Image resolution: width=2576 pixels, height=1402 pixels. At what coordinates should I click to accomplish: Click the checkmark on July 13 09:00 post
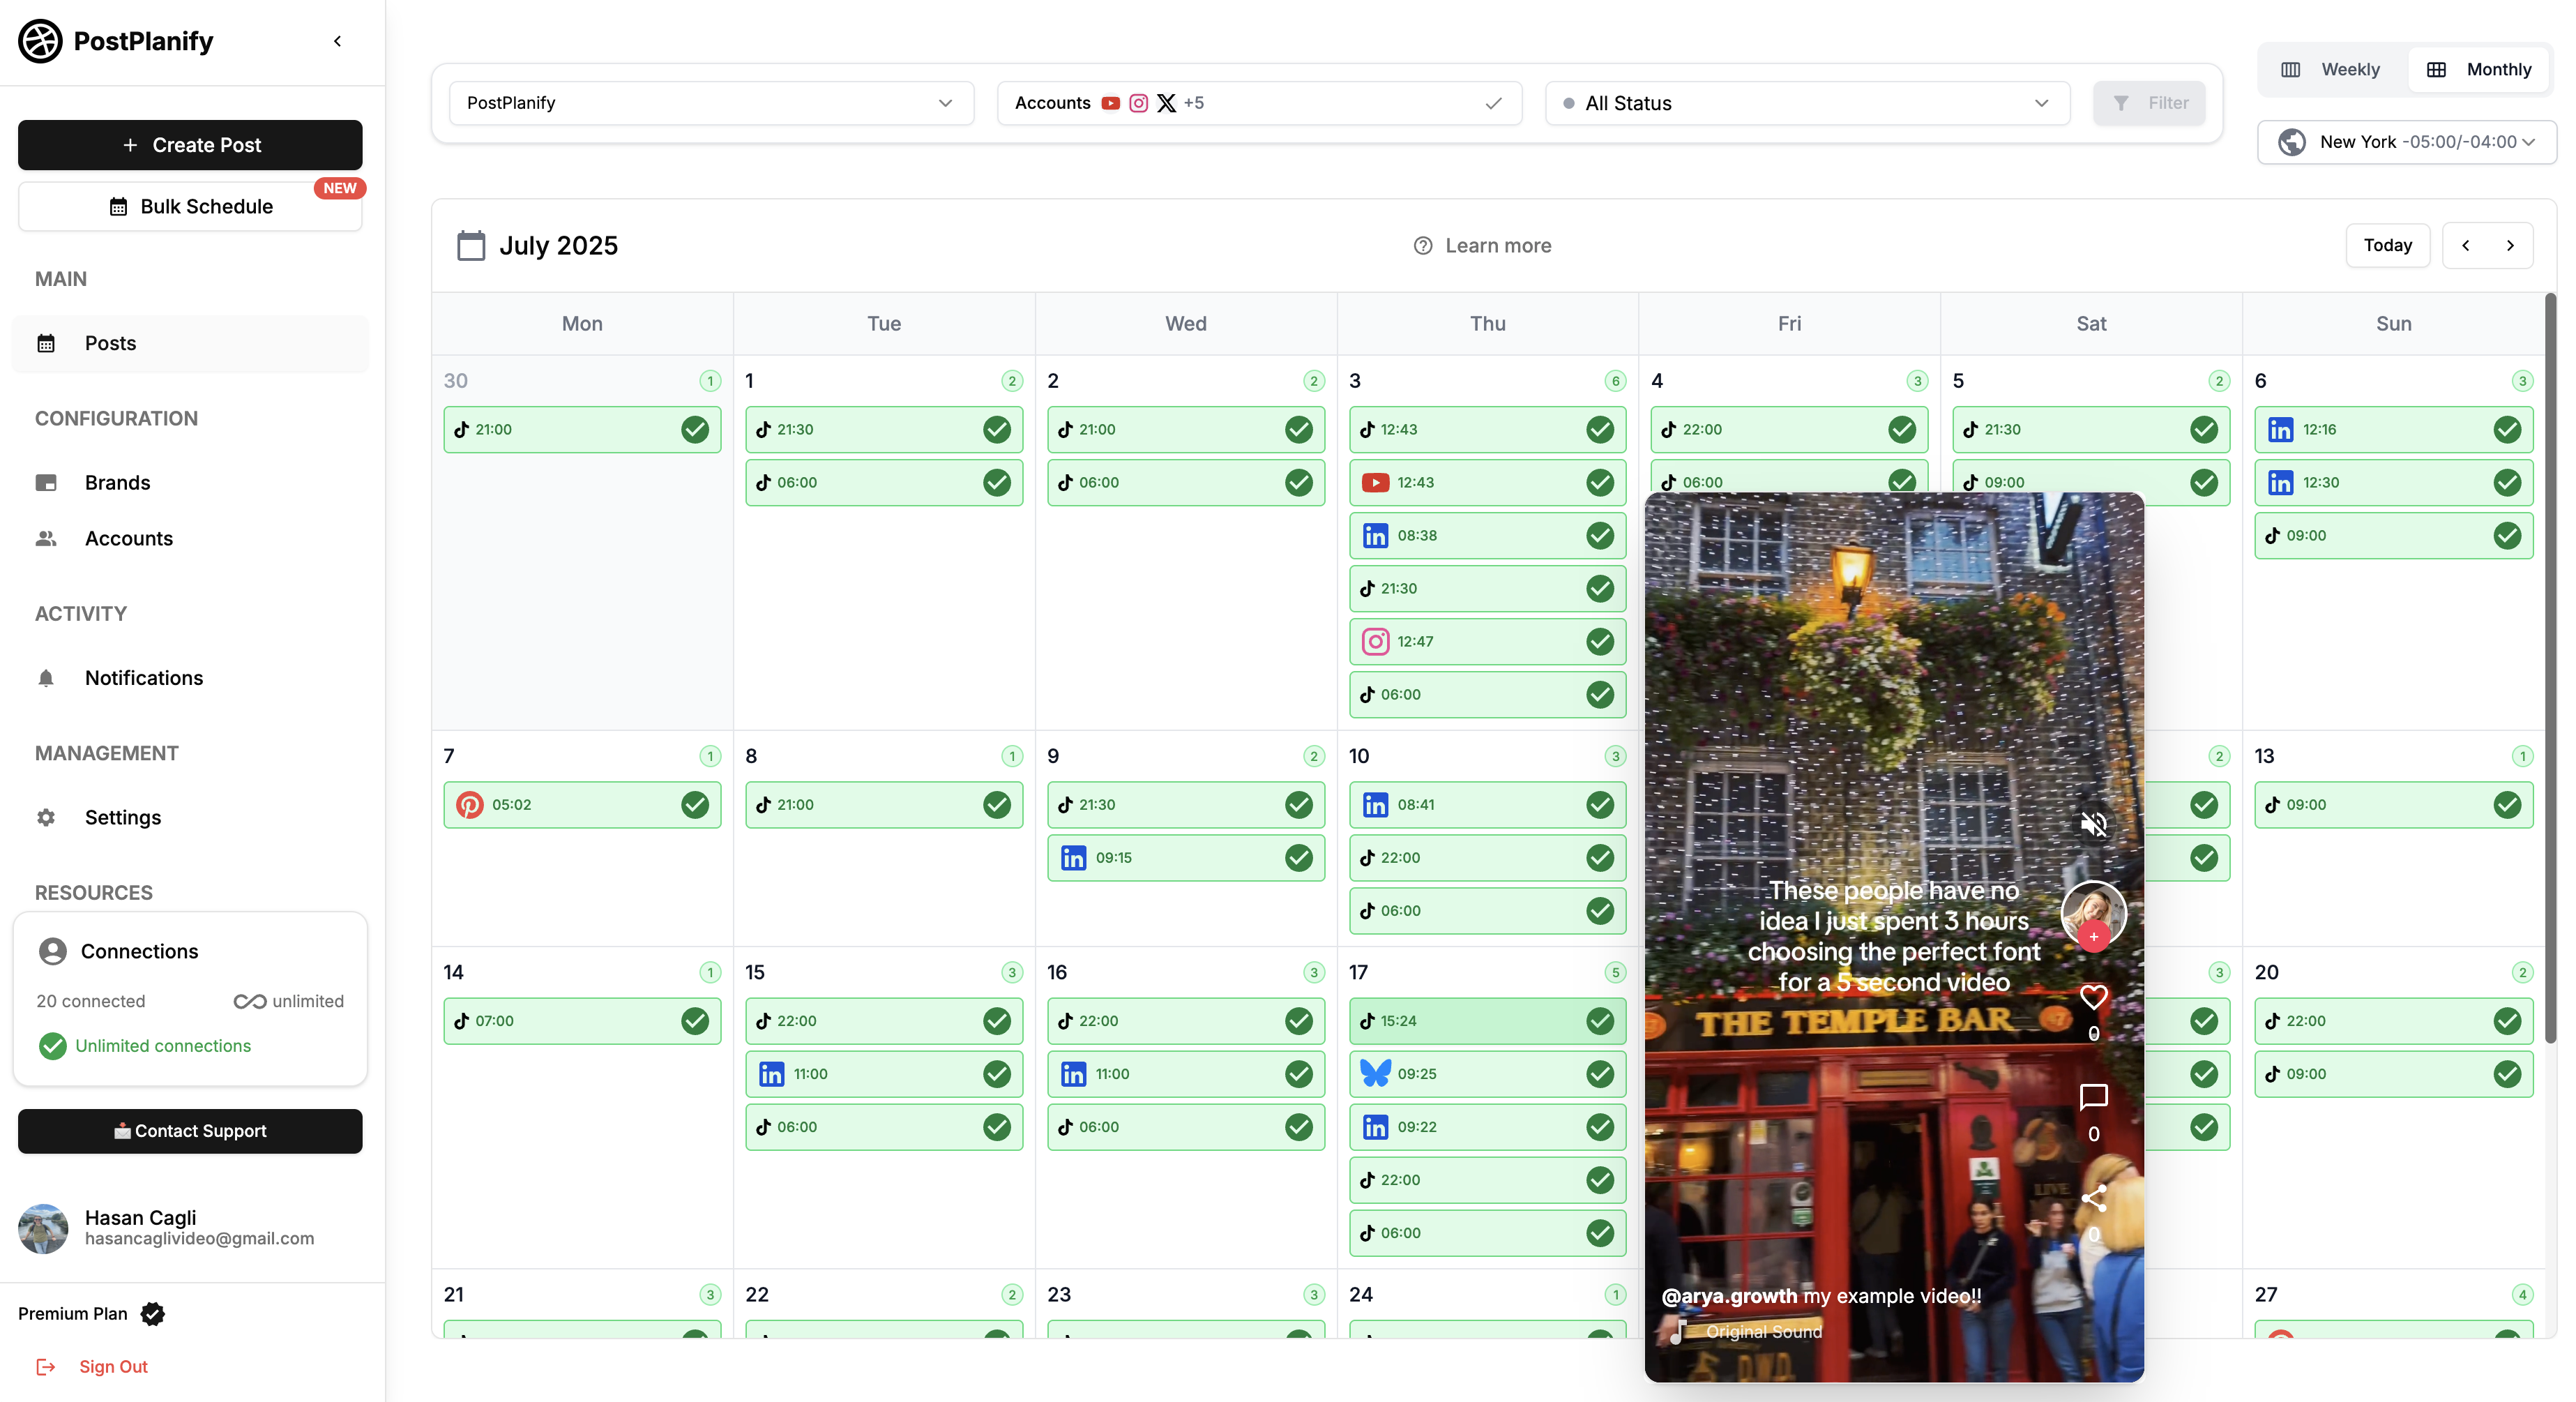(2507, 804)
